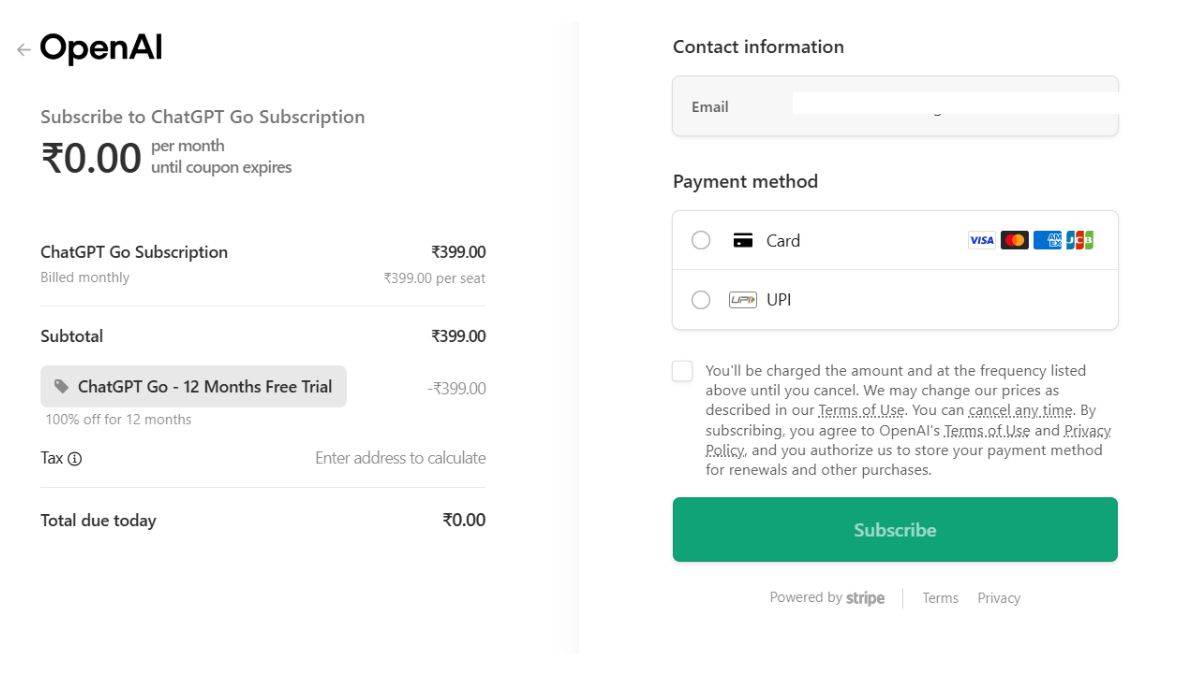Open the Privacy Policy link

click(1087, 431)
